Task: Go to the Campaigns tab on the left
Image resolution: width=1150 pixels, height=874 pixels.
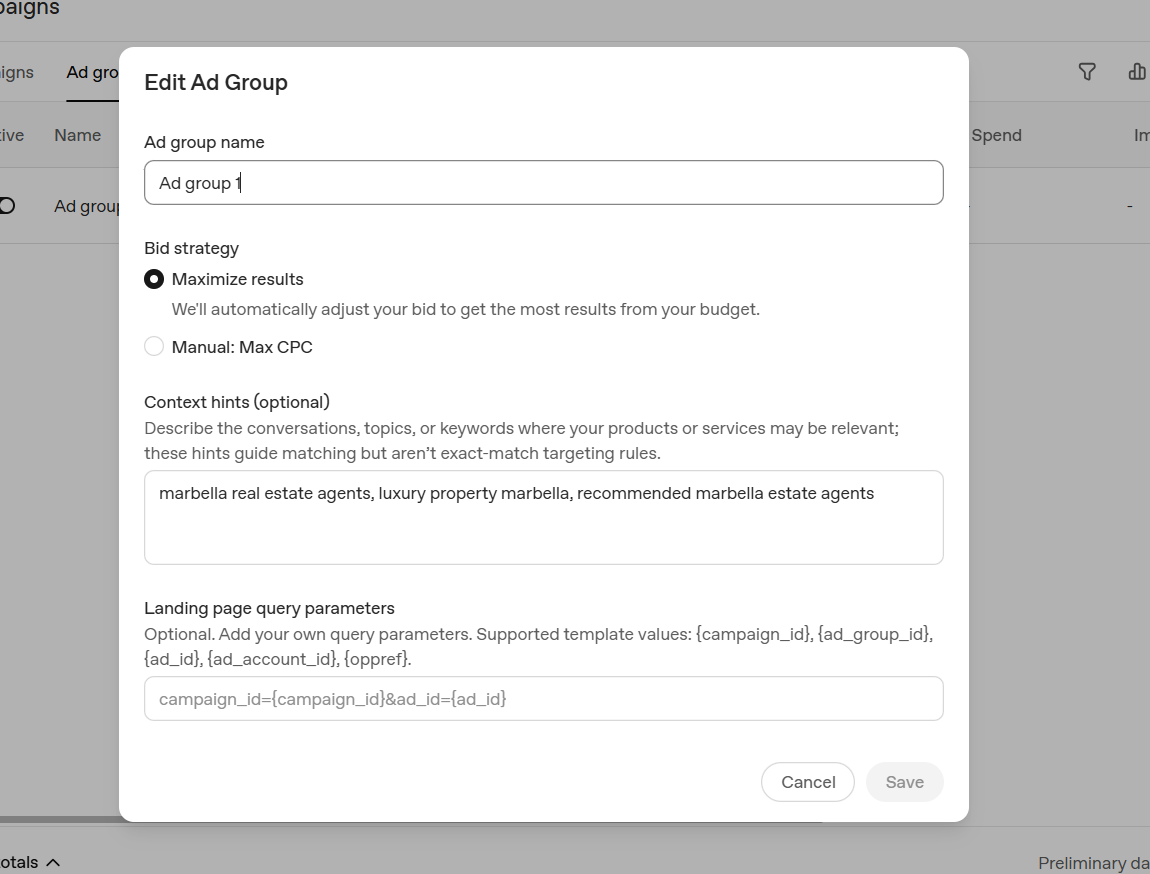Action: 16,72
